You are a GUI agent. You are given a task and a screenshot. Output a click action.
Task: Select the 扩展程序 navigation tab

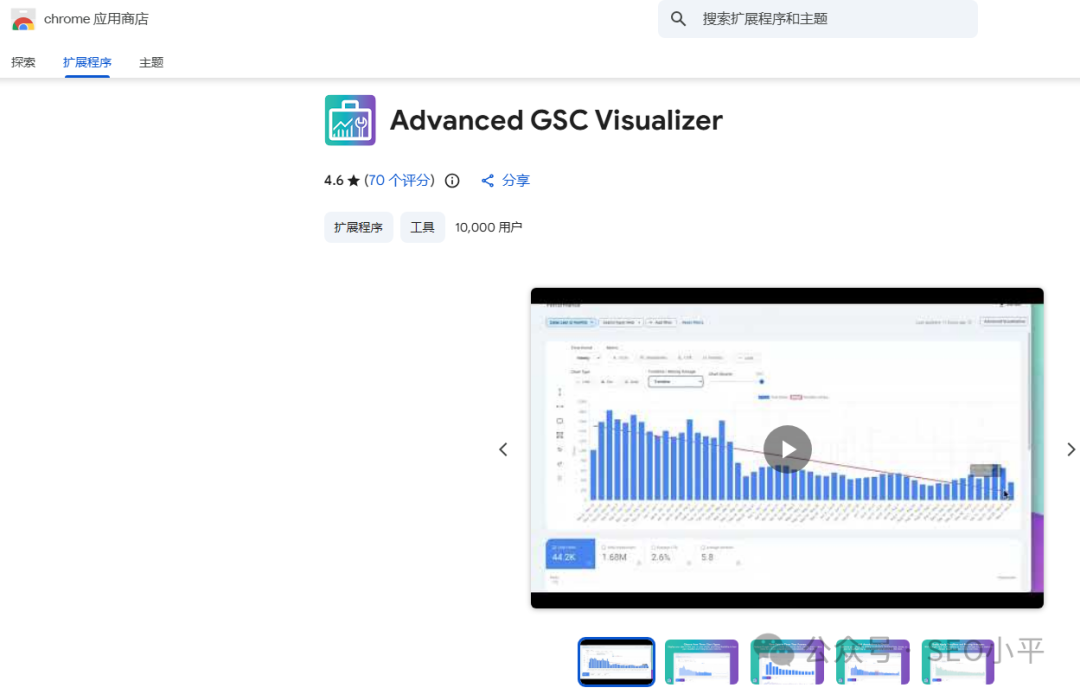click(x=87, y=62)
